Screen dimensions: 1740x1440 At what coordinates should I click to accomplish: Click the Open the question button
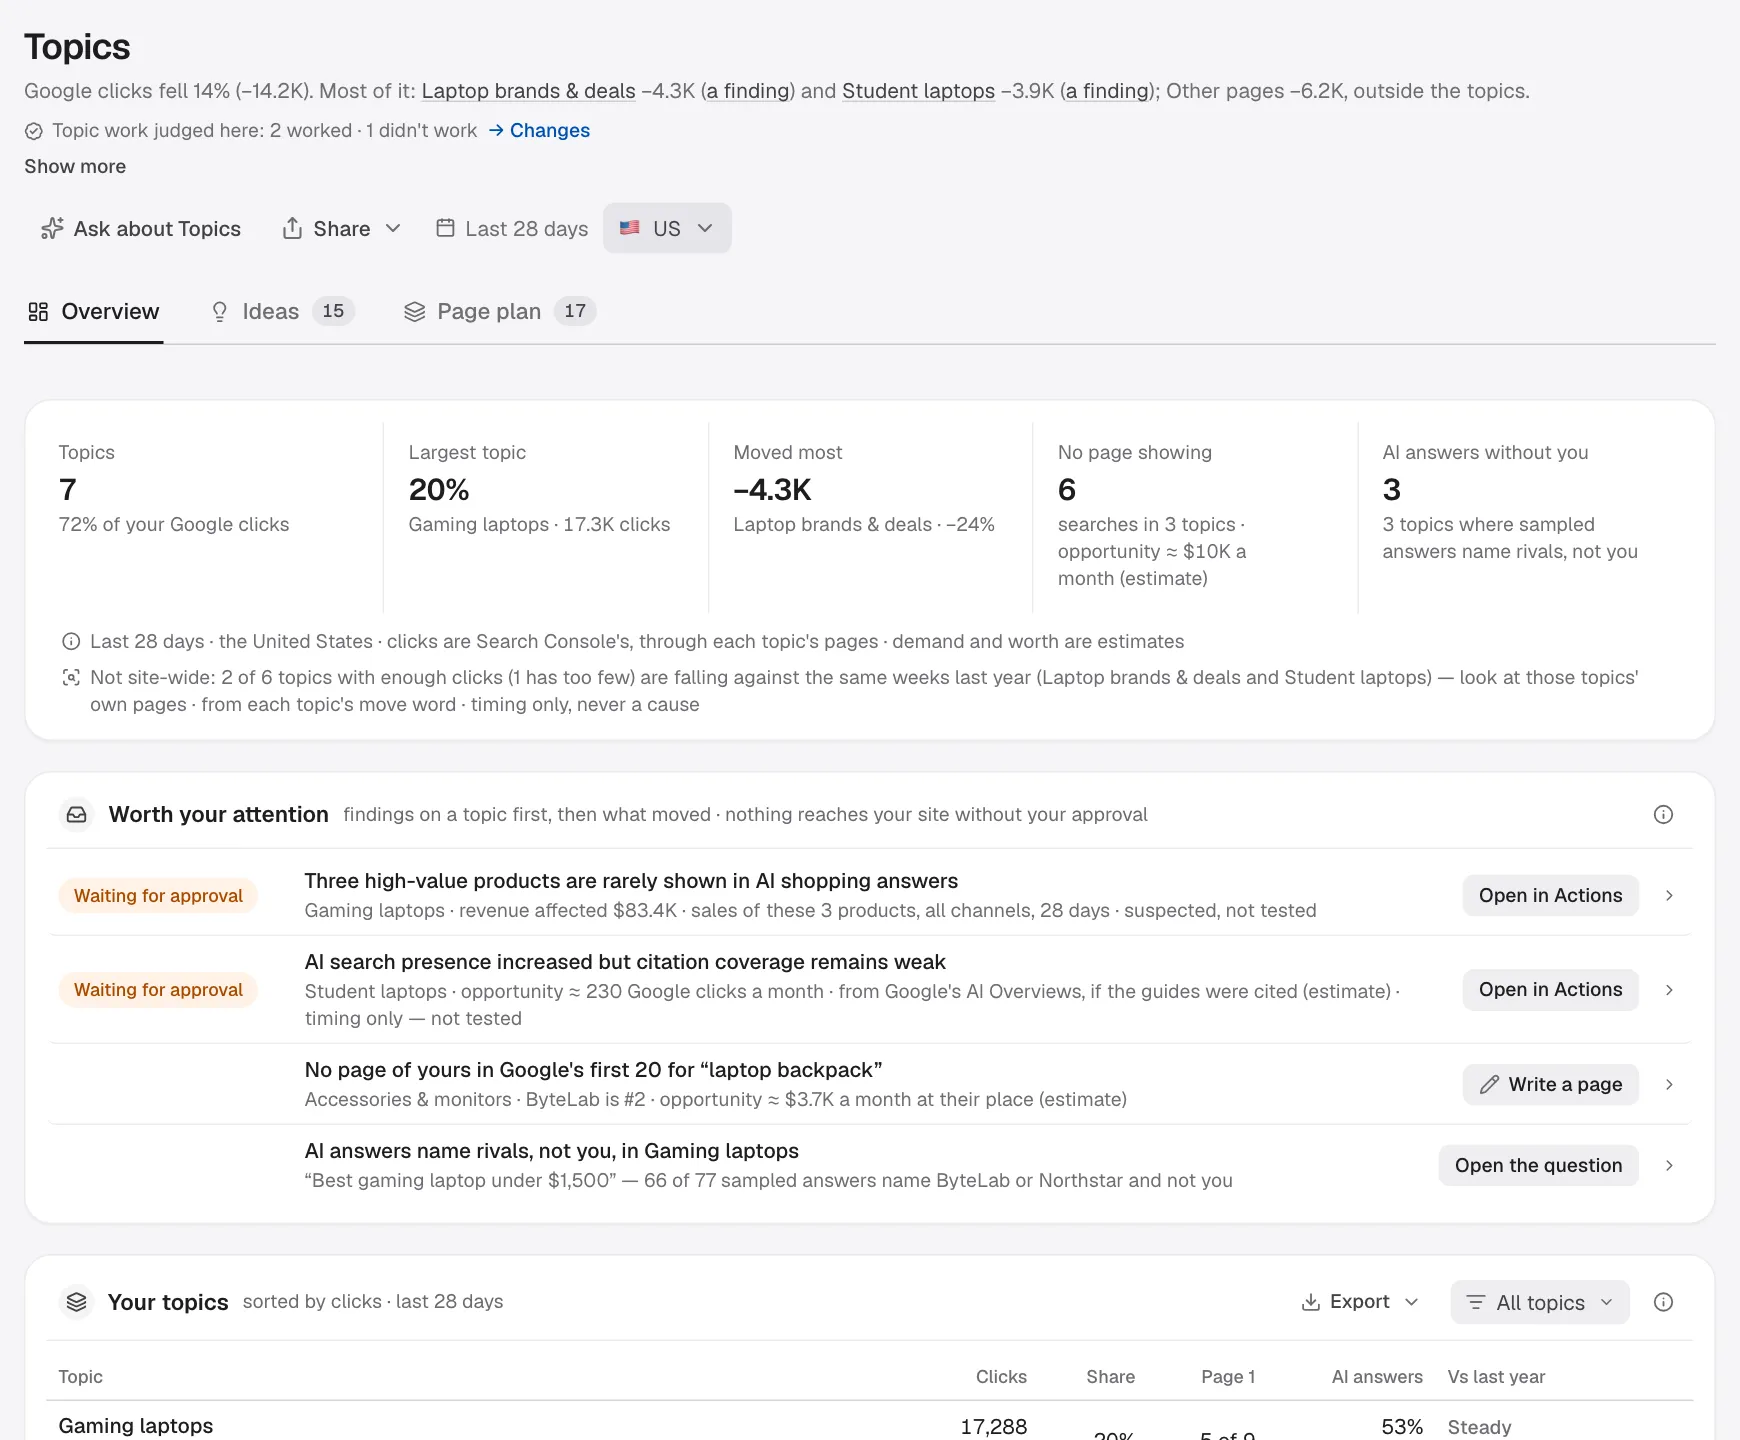[x=1538, y=1166]
